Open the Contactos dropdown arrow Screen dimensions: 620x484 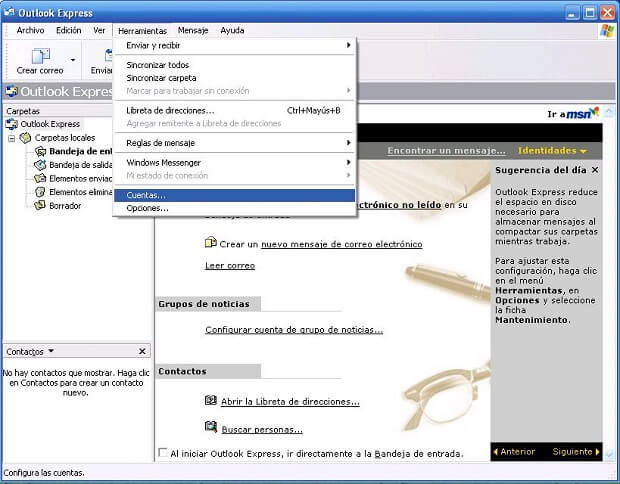tap(51, 351)
